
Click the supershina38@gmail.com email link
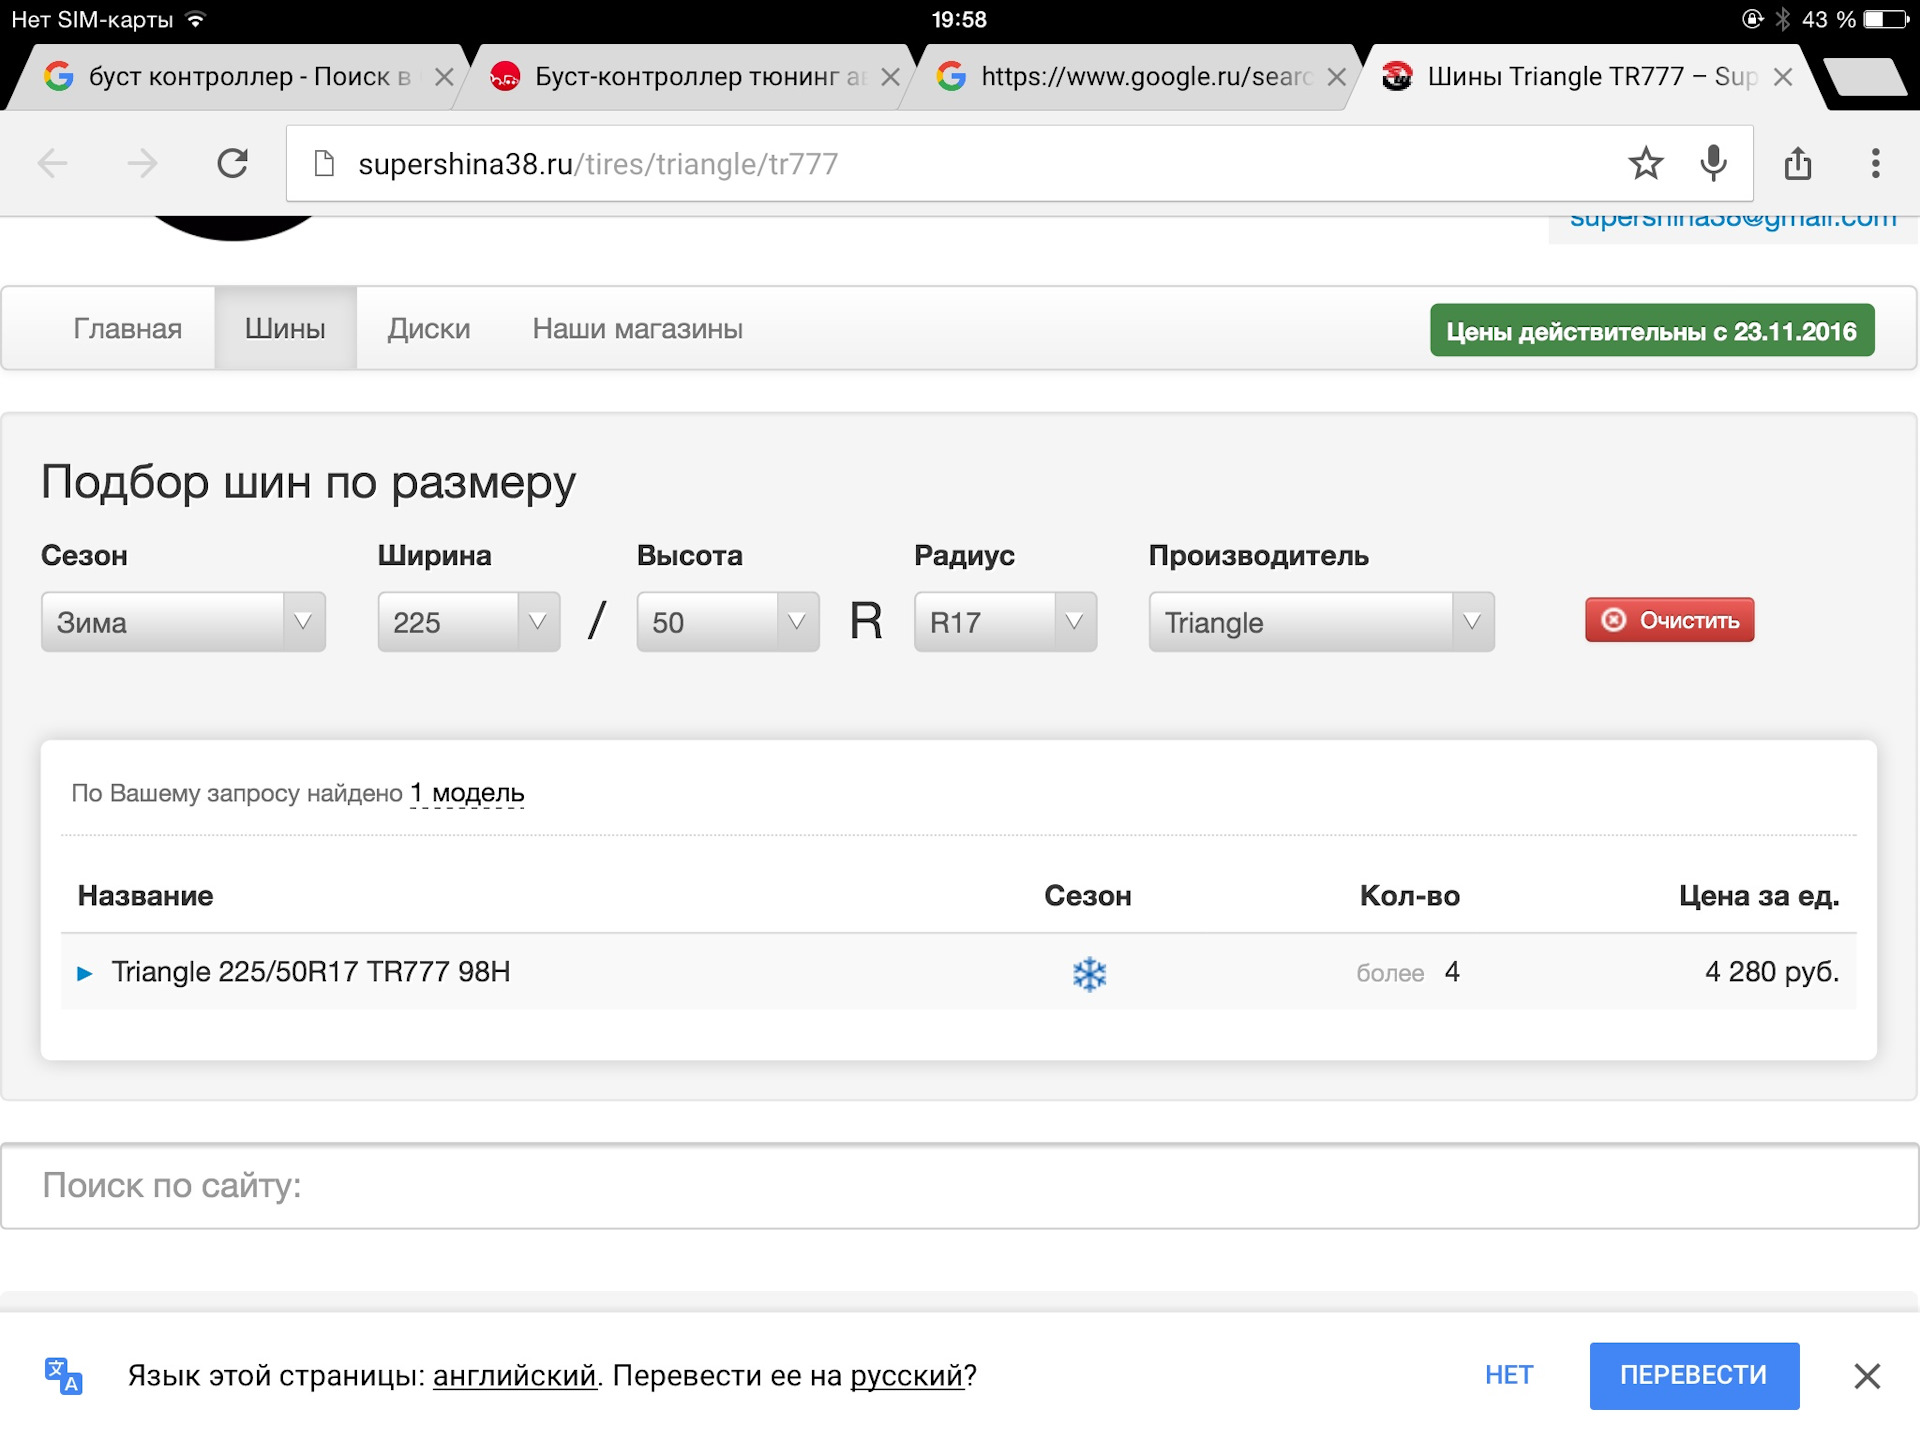(1733, 219)
